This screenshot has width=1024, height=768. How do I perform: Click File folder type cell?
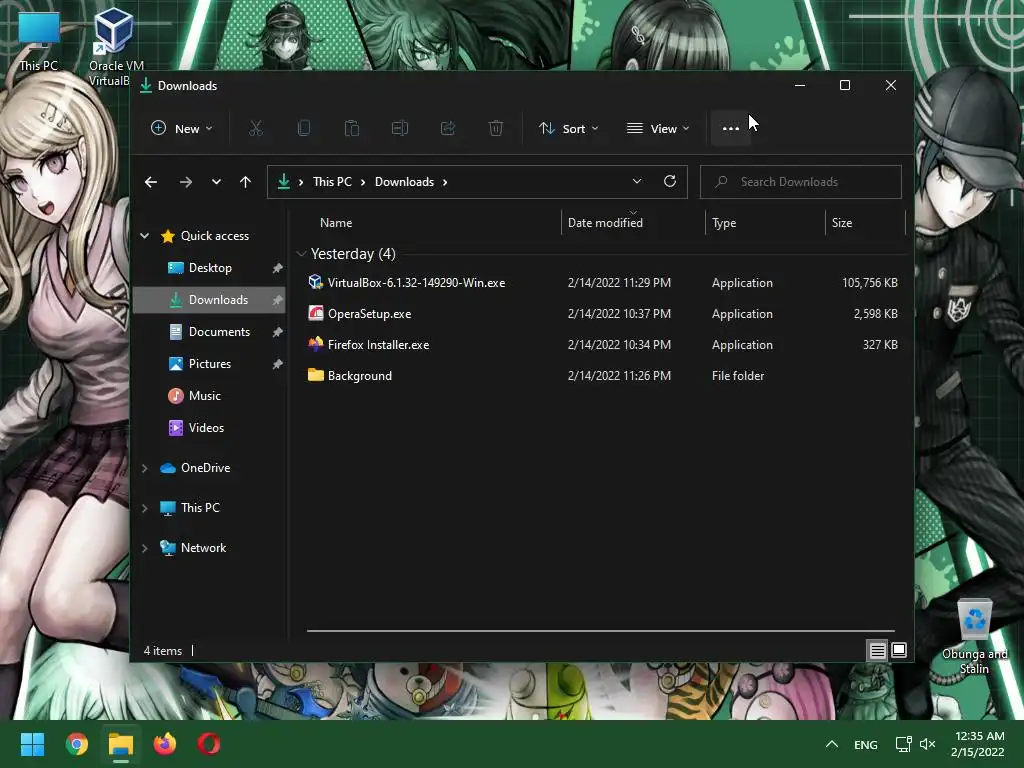pos(738,376)
